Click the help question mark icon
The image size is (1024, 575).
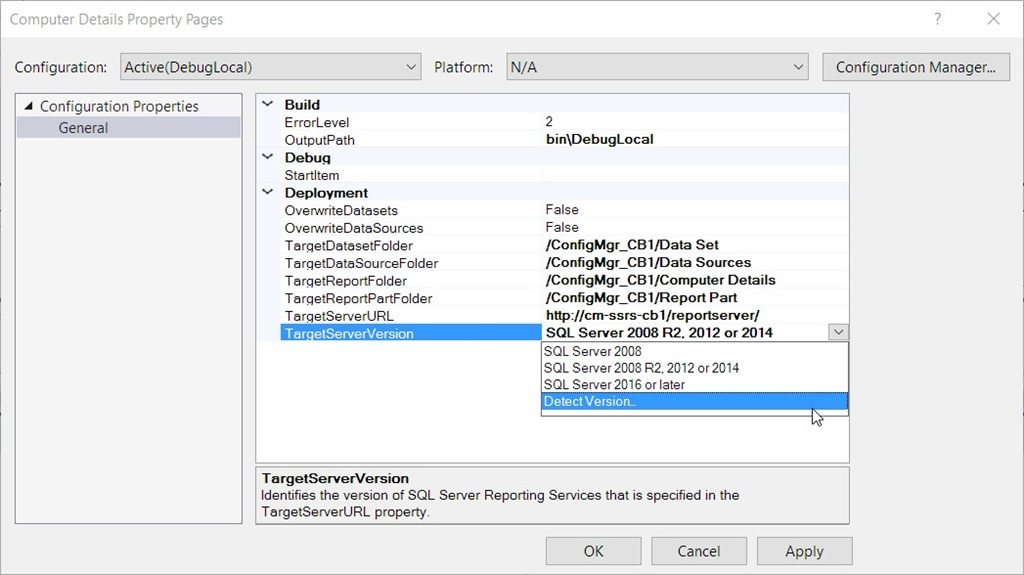(x=937, y=19)
